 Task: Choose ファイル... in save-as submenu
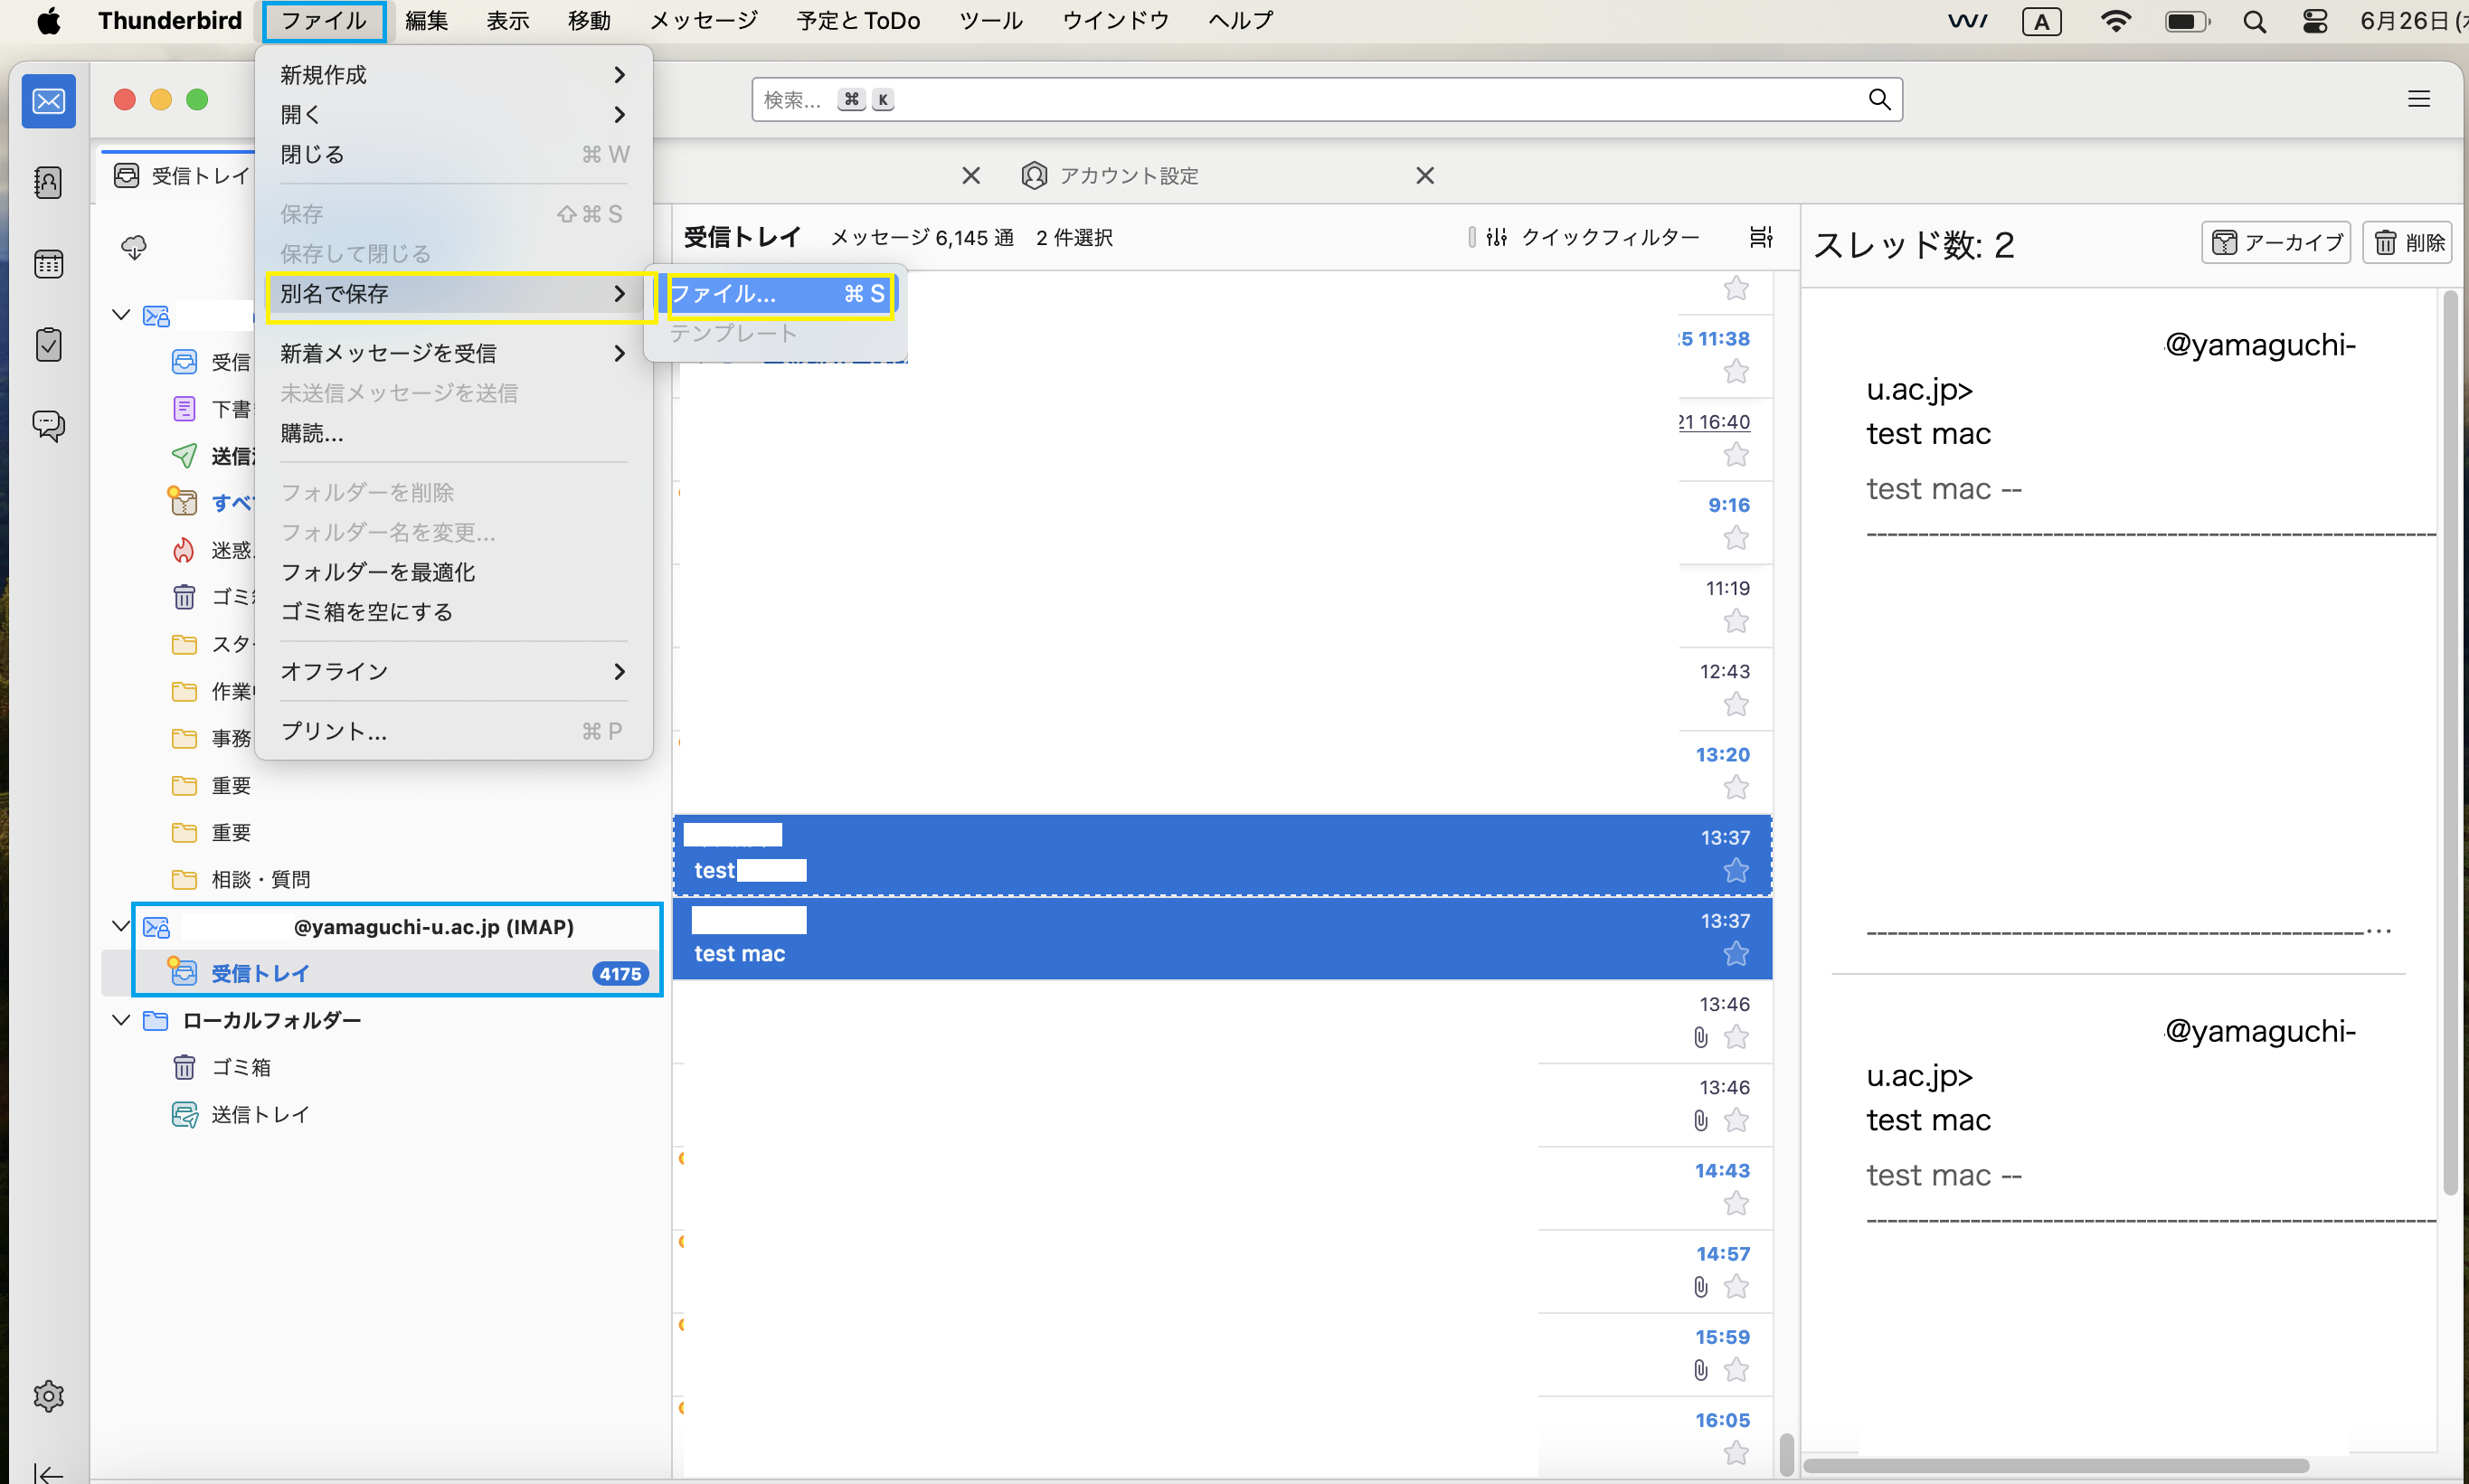point(777,294)
